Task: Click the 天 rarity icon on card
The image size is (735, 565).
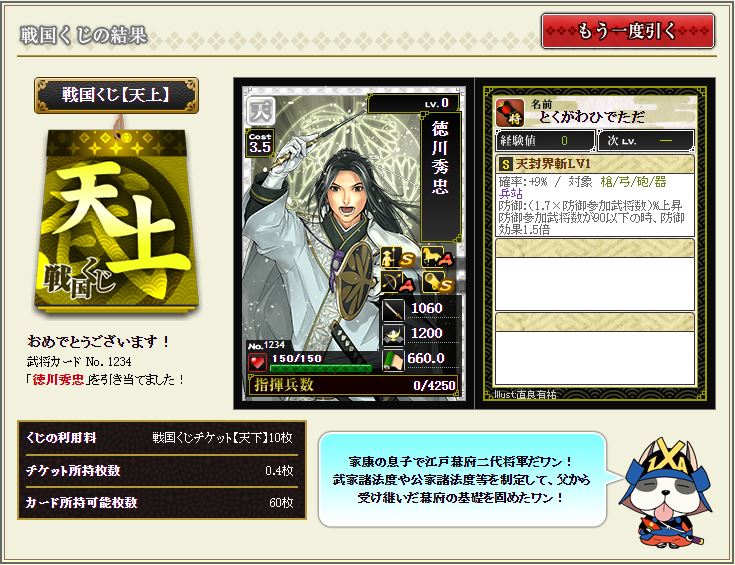Action: click(x=261, y=112)
